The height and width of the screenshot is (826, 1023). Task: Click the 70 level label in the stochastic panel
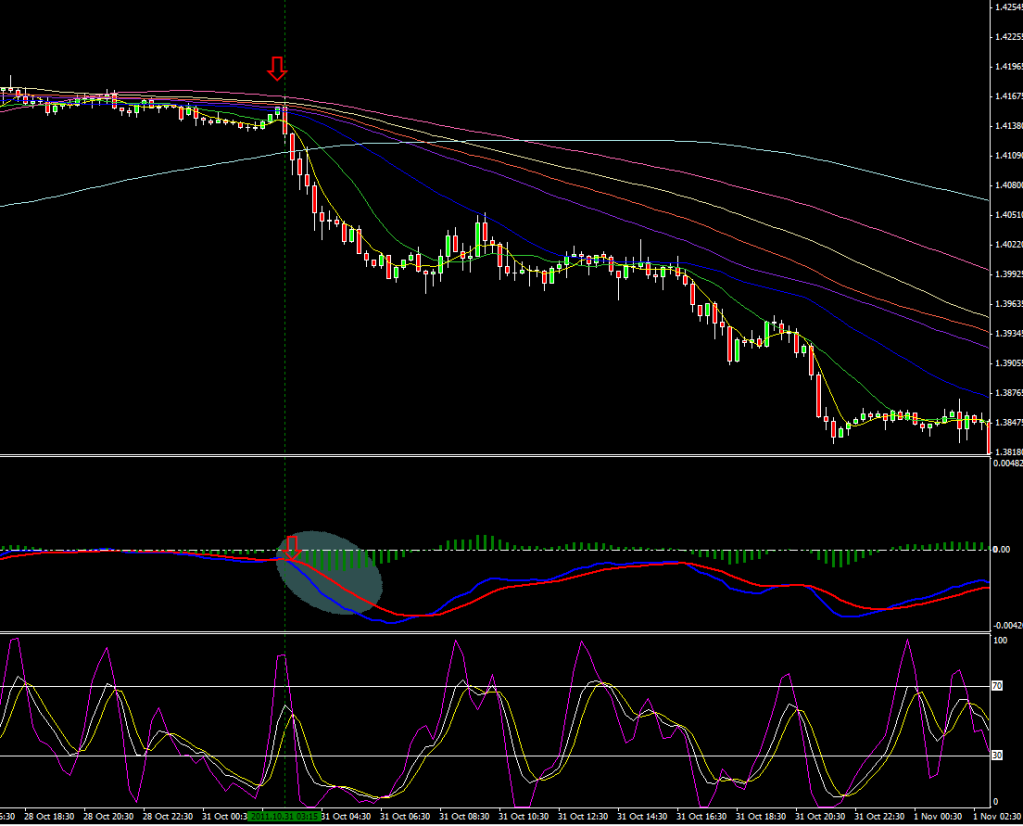tap(996, 687)
